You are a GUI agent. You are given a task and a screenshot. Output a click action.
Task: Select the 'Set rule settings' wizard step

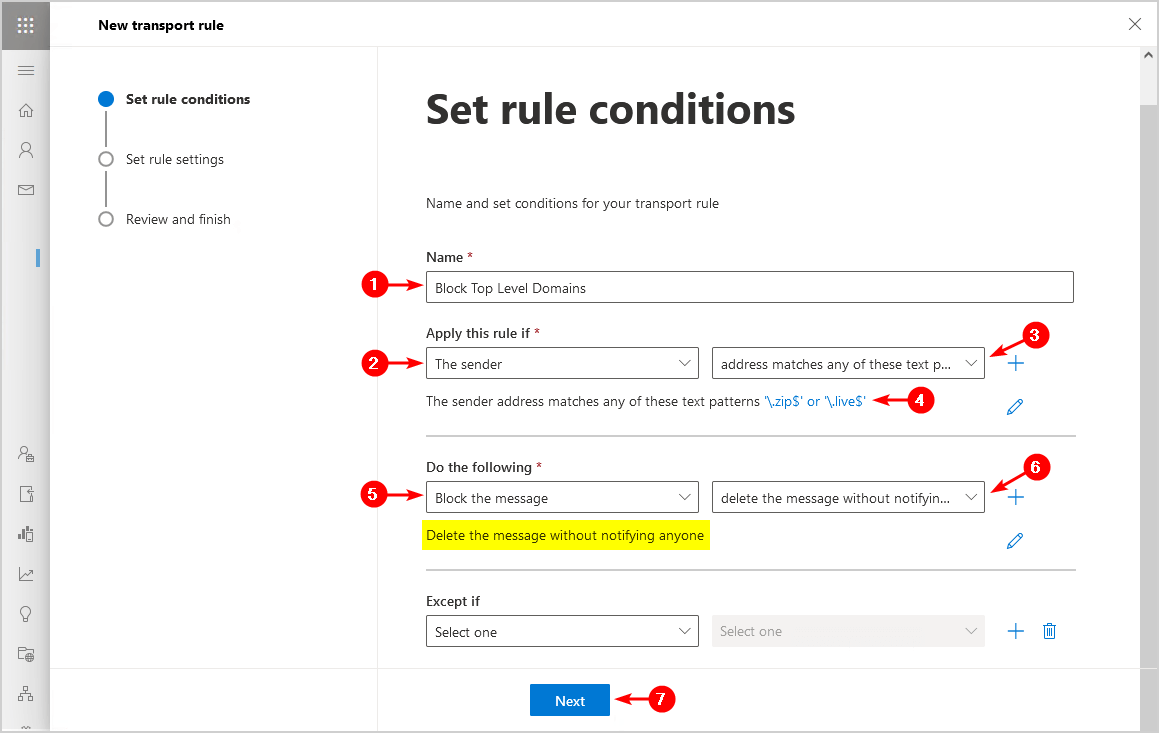coord(174,159)
